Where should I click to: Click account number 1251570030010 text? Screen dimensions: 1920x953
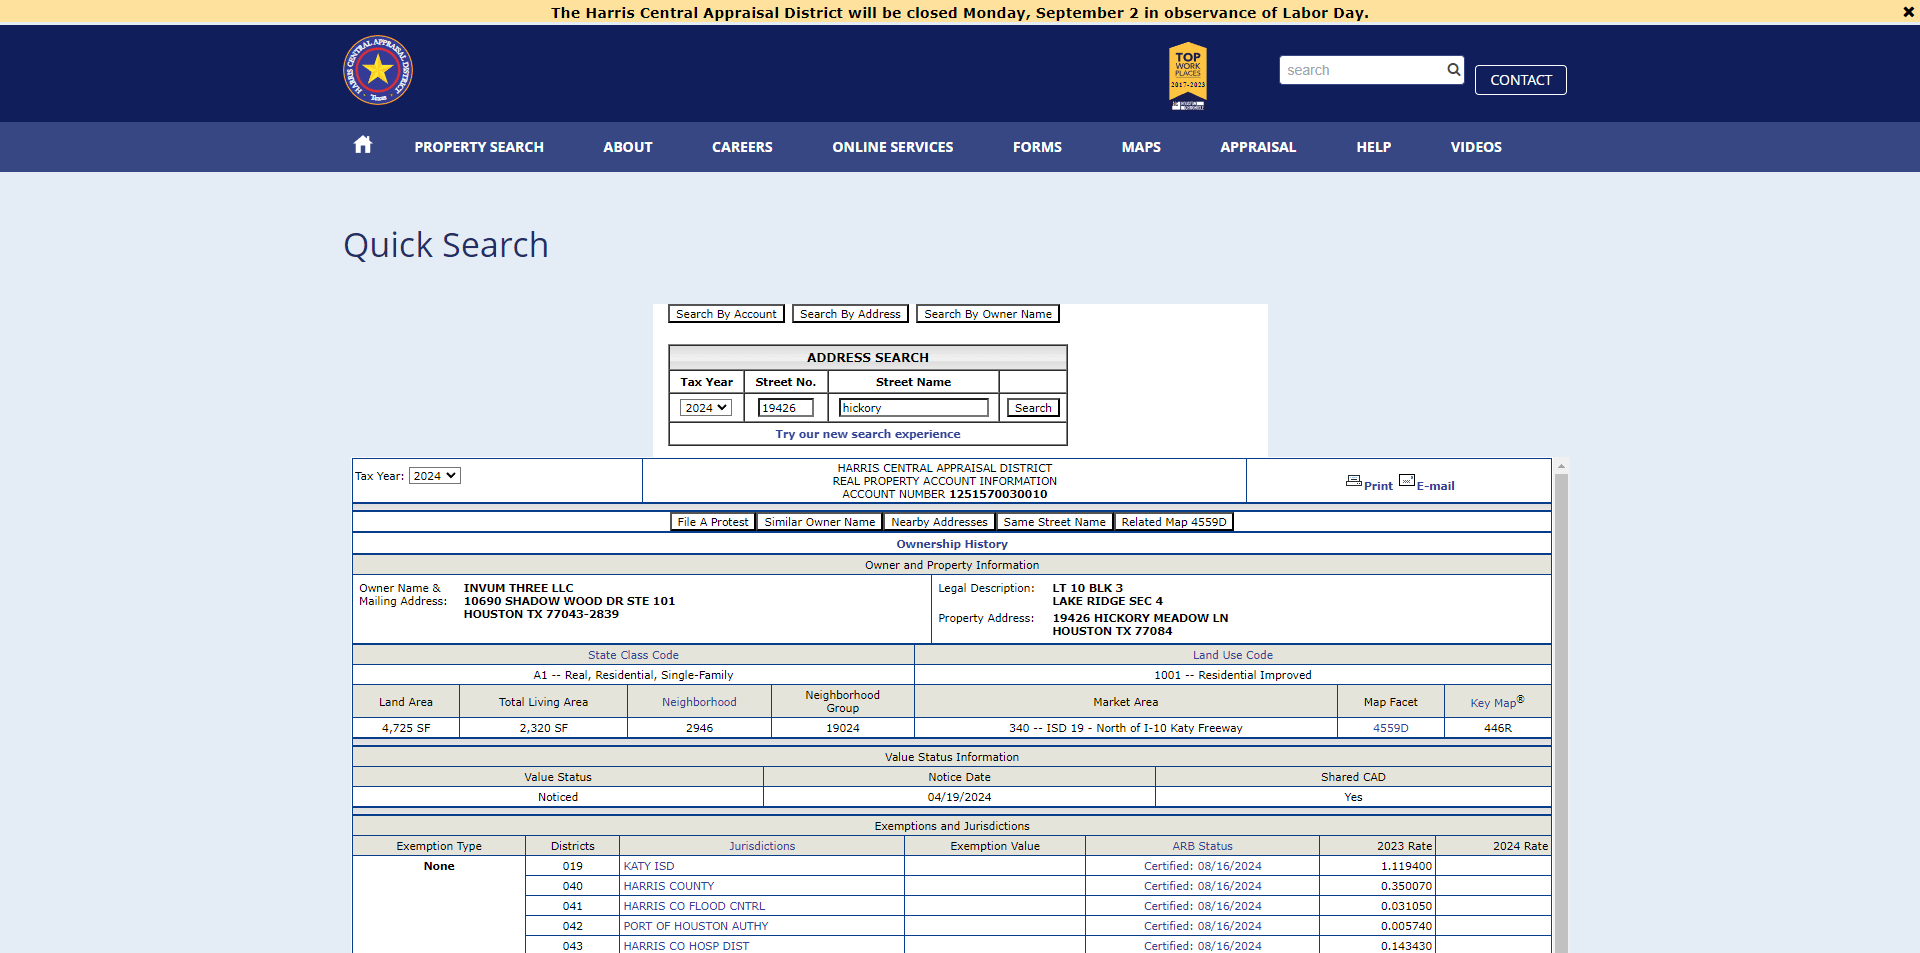pos(998,494)
